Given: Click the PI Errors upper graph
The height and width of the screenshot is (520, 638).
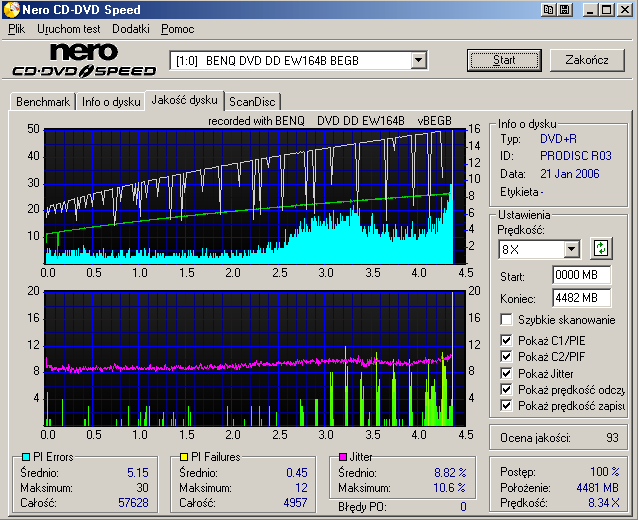Looking at the screenshot, I should (255, 197).
